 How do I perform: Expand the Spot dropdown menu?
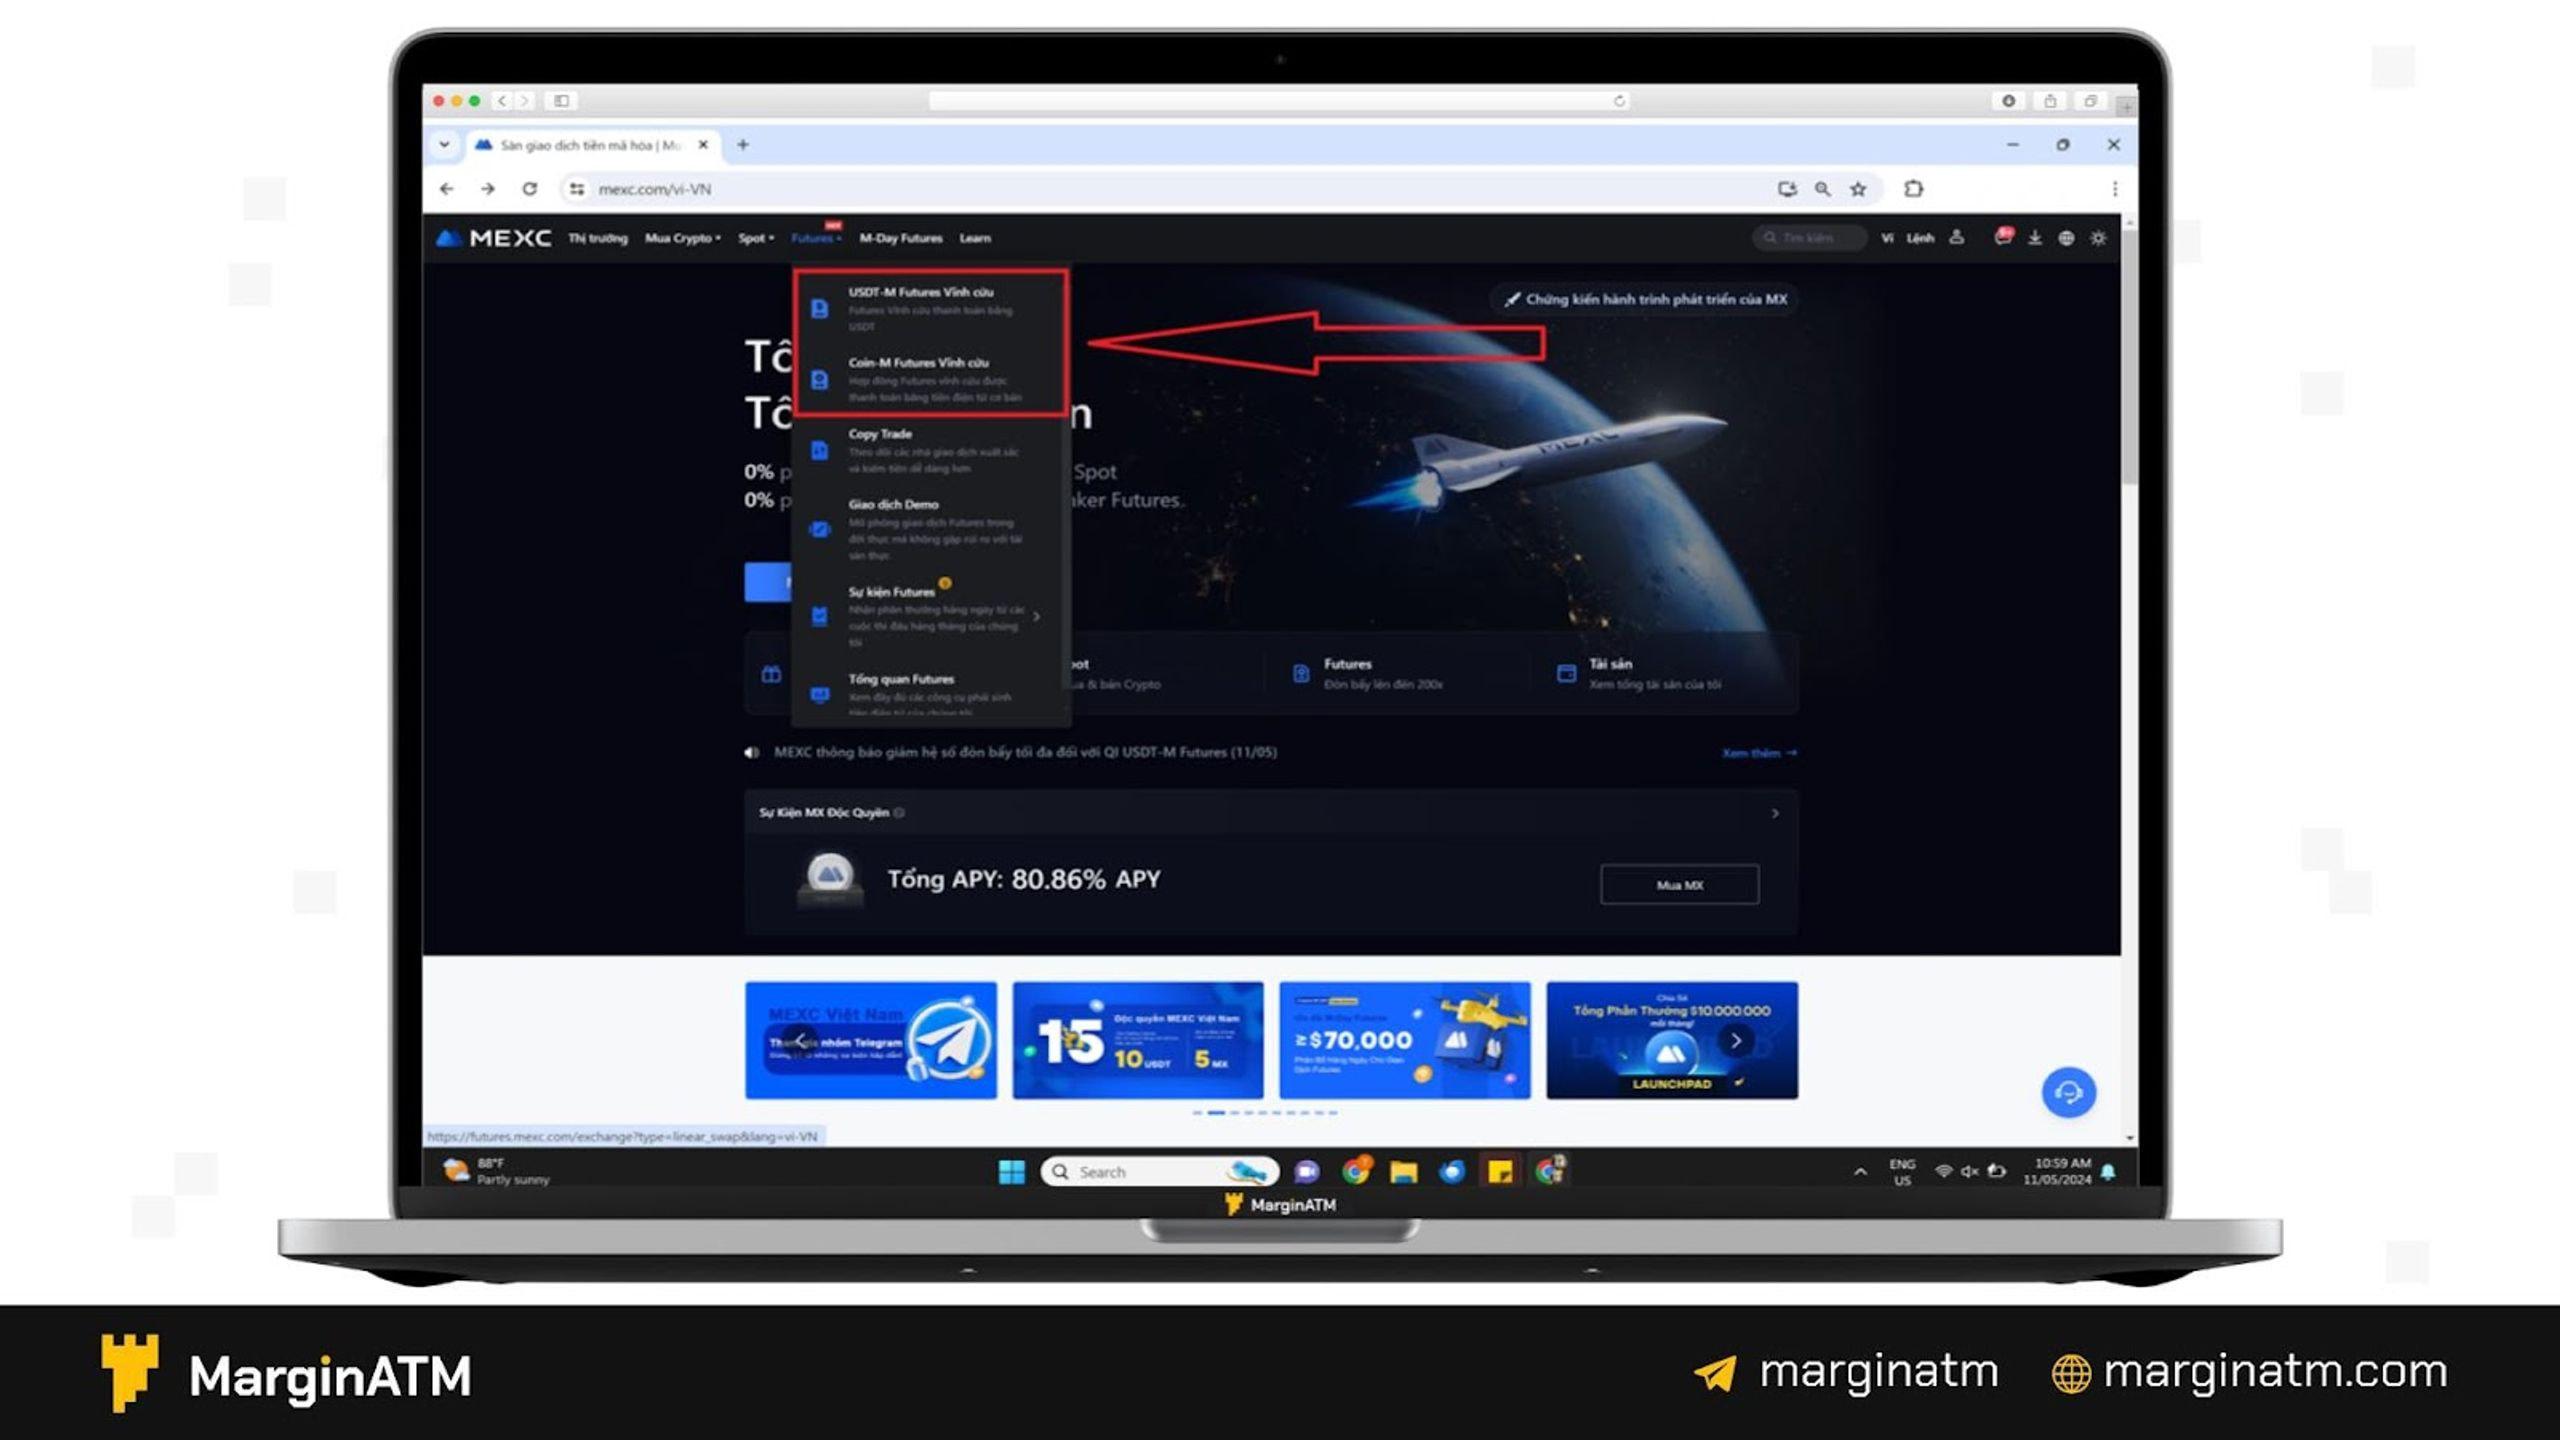(755, 238)
